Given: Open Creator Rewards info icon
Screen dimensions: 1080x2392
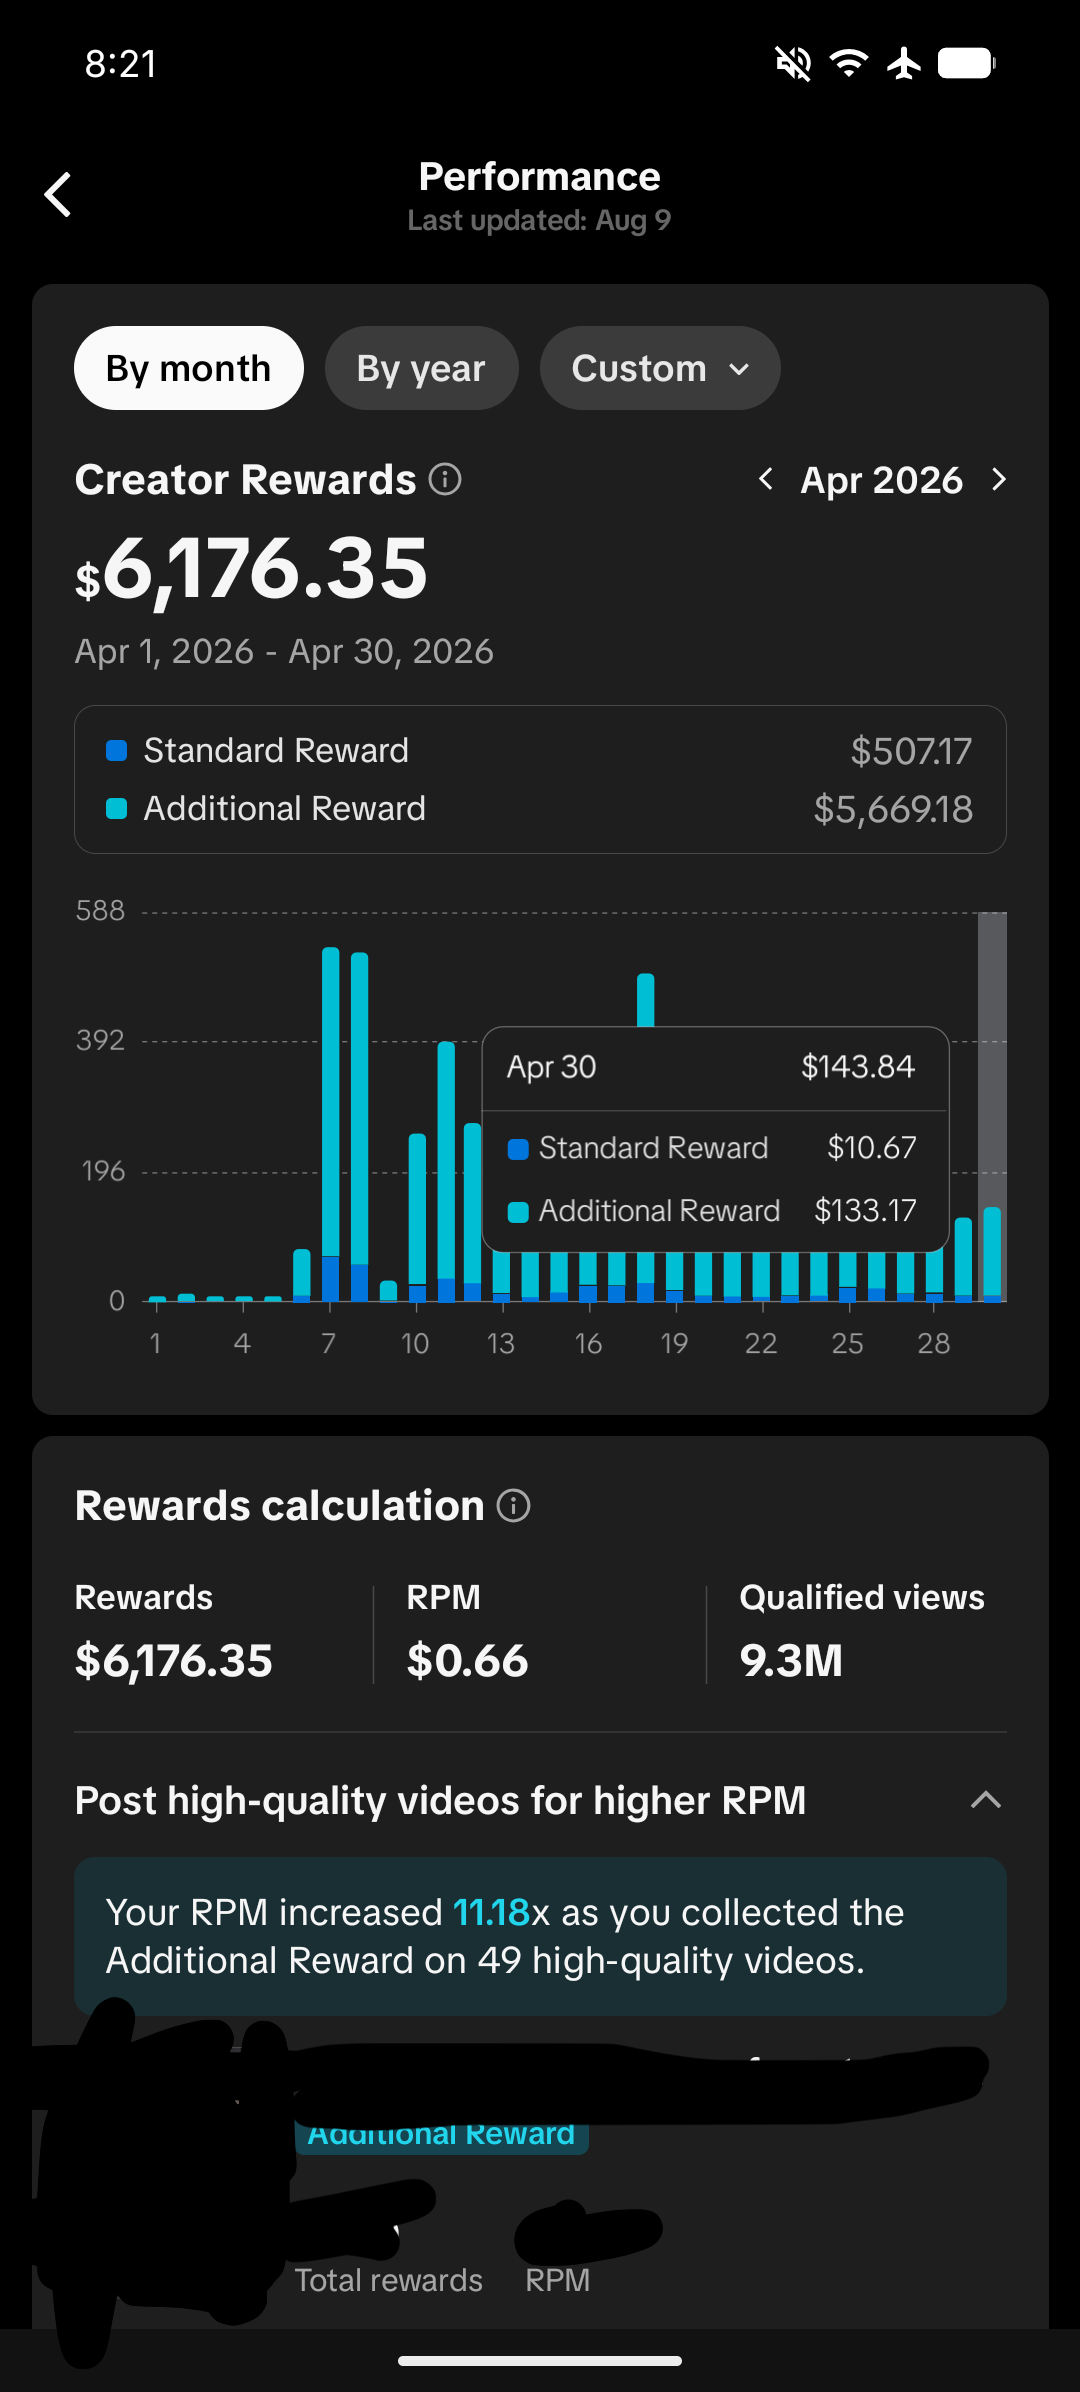Looking at the screenshot, I should (445, 479).
